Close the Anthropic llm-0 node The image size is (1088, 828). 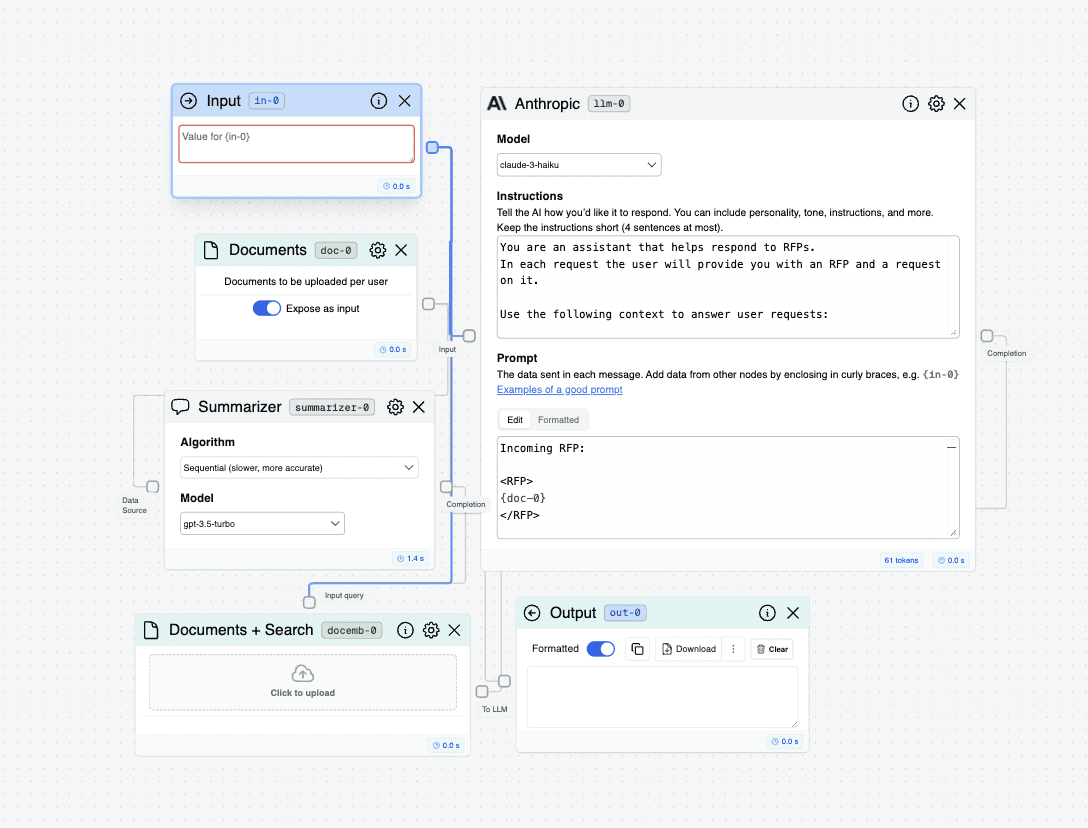coord(960,103)
